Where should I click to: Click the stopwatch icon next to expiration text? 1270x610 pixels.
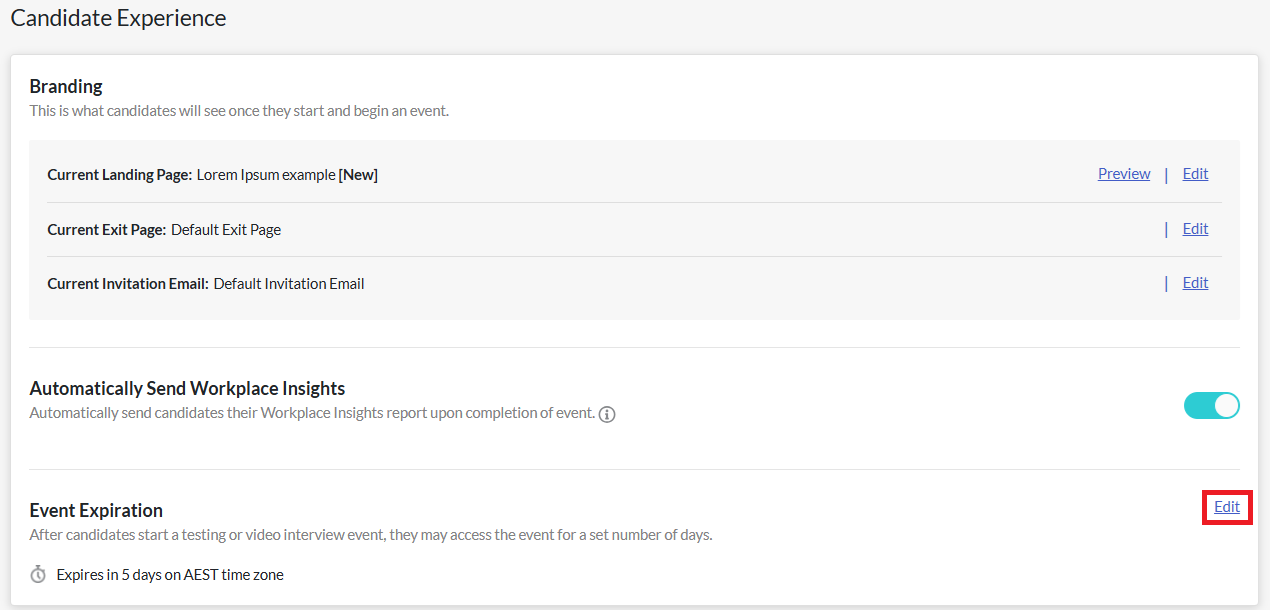coord(38,575)
